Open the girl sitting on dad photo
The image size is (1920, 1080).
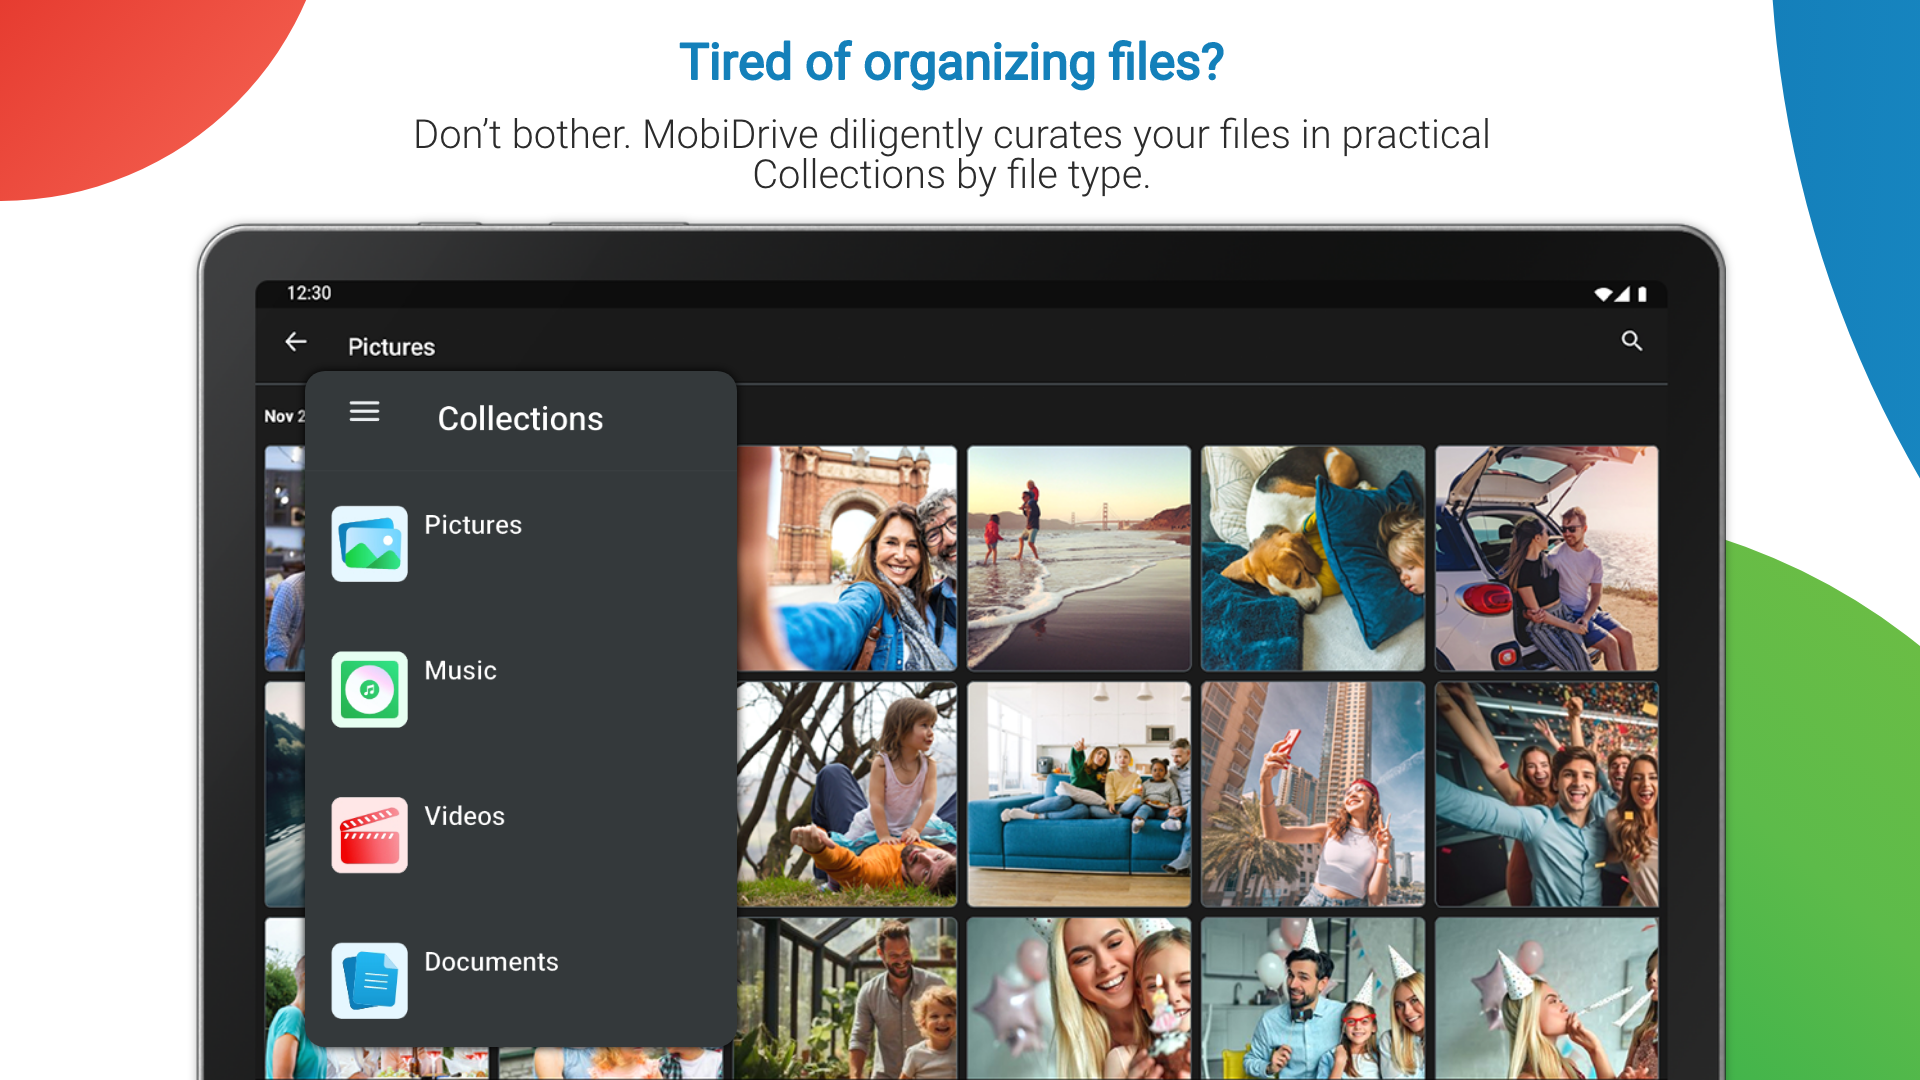pos(847,795)
